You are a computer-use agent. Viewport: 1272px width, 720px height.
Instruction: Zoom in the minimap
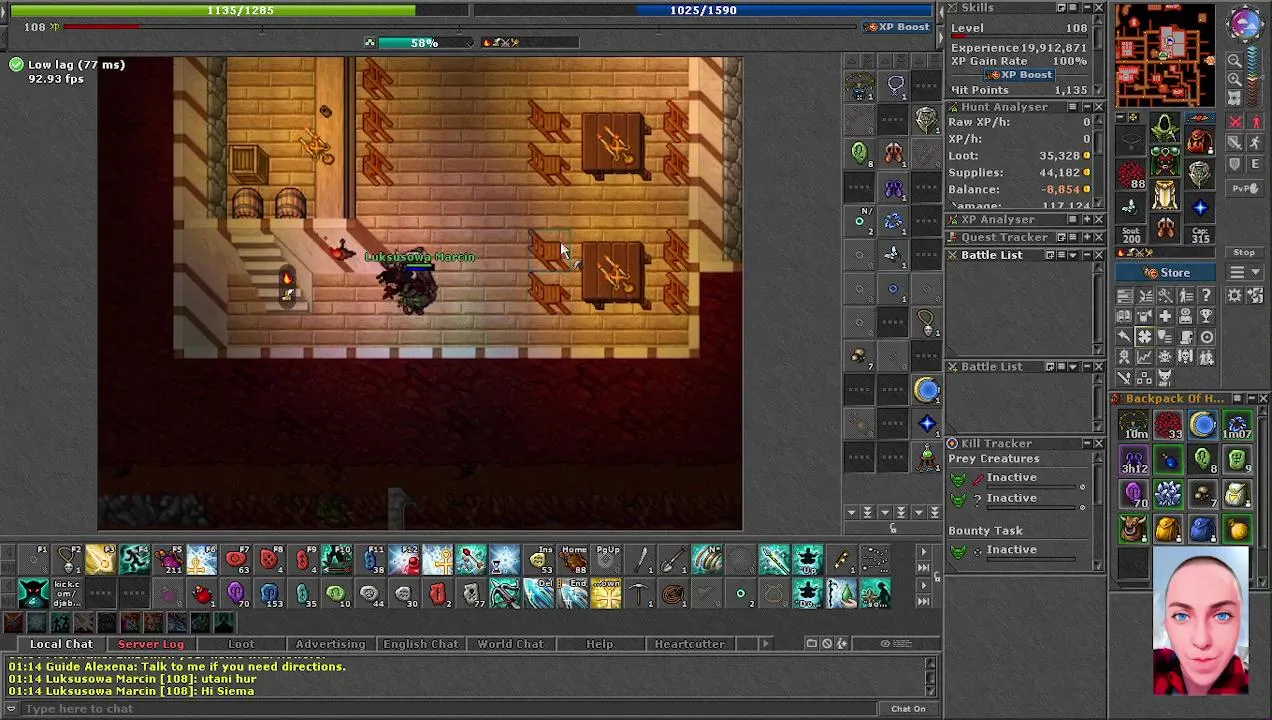[x=1235, y=79]
